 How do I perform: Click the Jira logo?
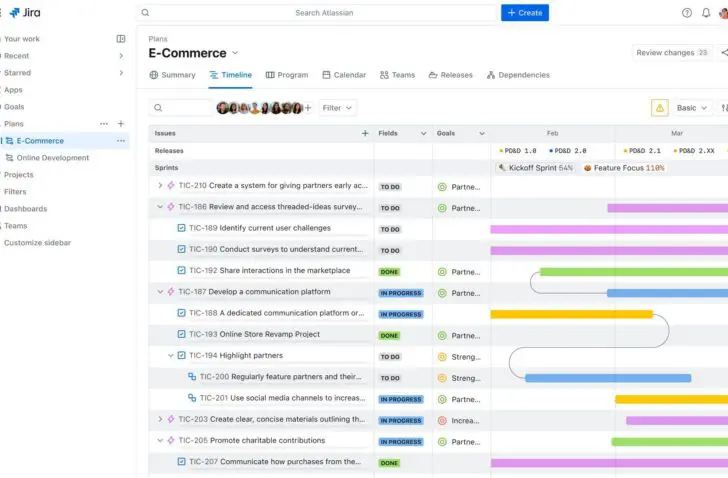pyautogui.click(x=25, y=13)
